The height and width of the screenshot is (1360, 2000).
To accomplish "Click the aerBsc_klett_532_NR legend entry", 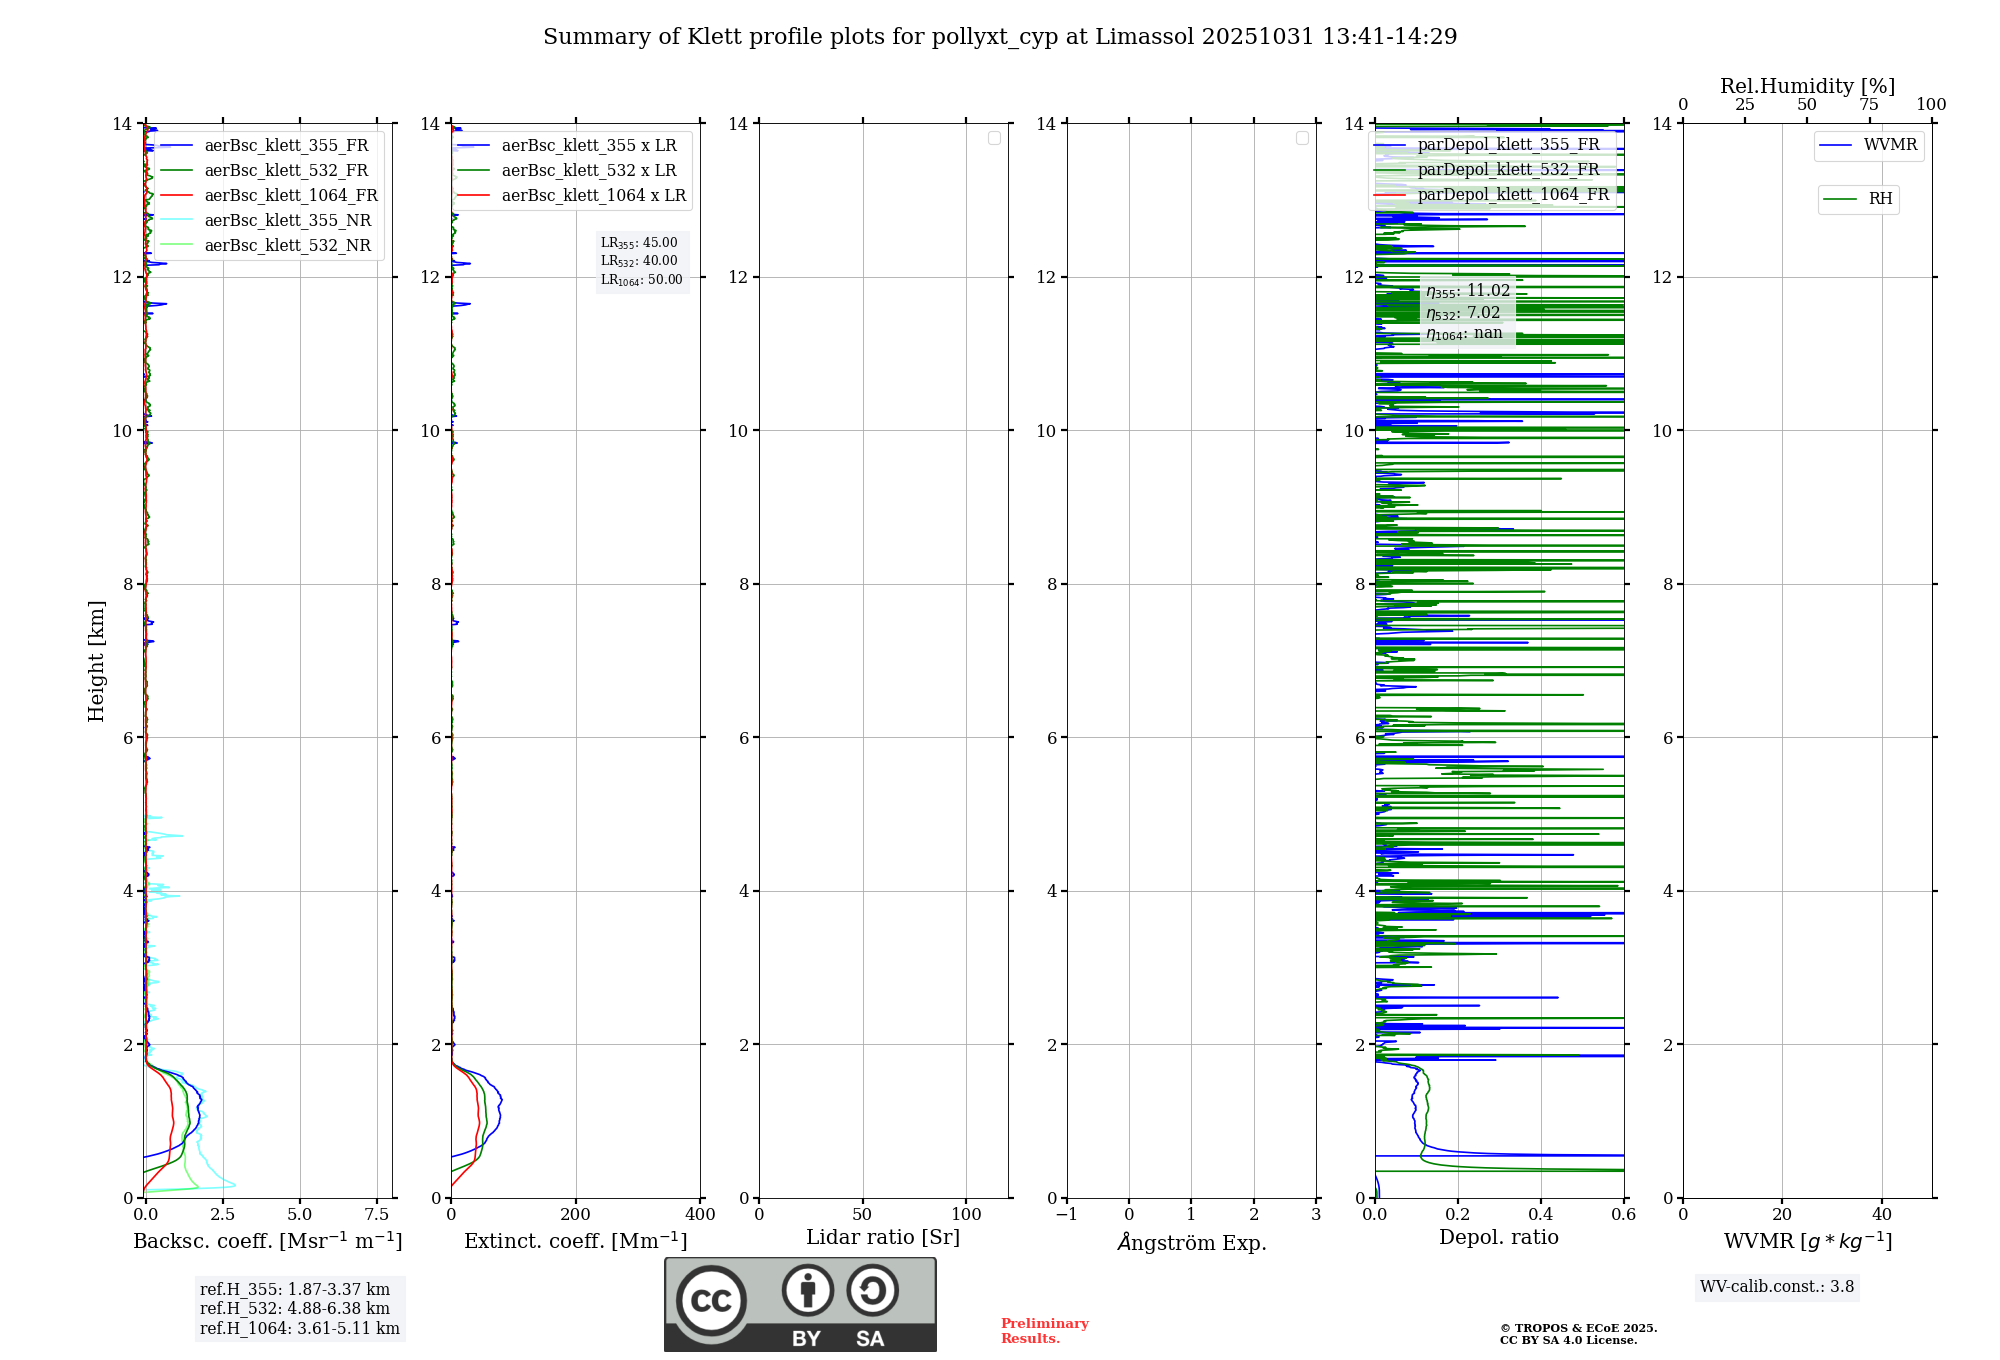I will click(x=287, y=246).
